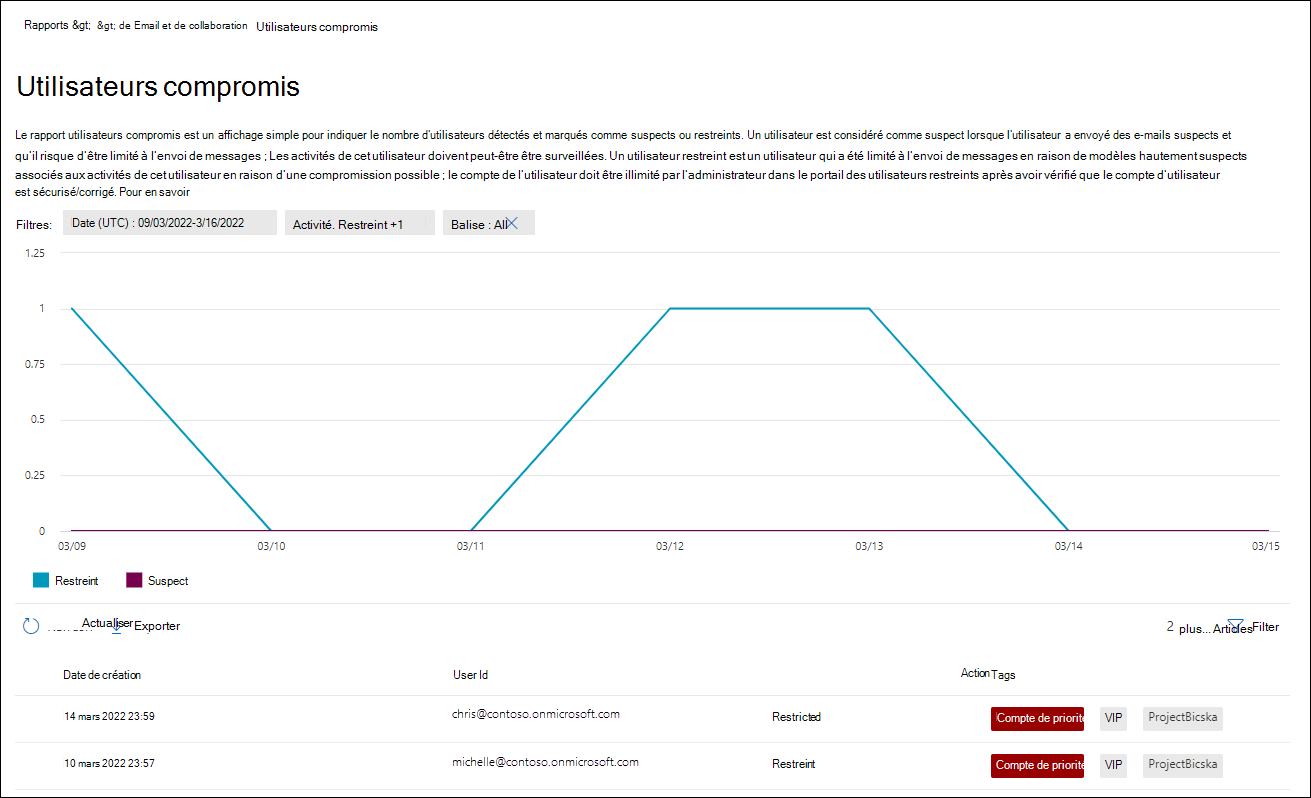Open the Filter funnel icon
Viewport: 1311px width, 798px height.
[1235, 626]
